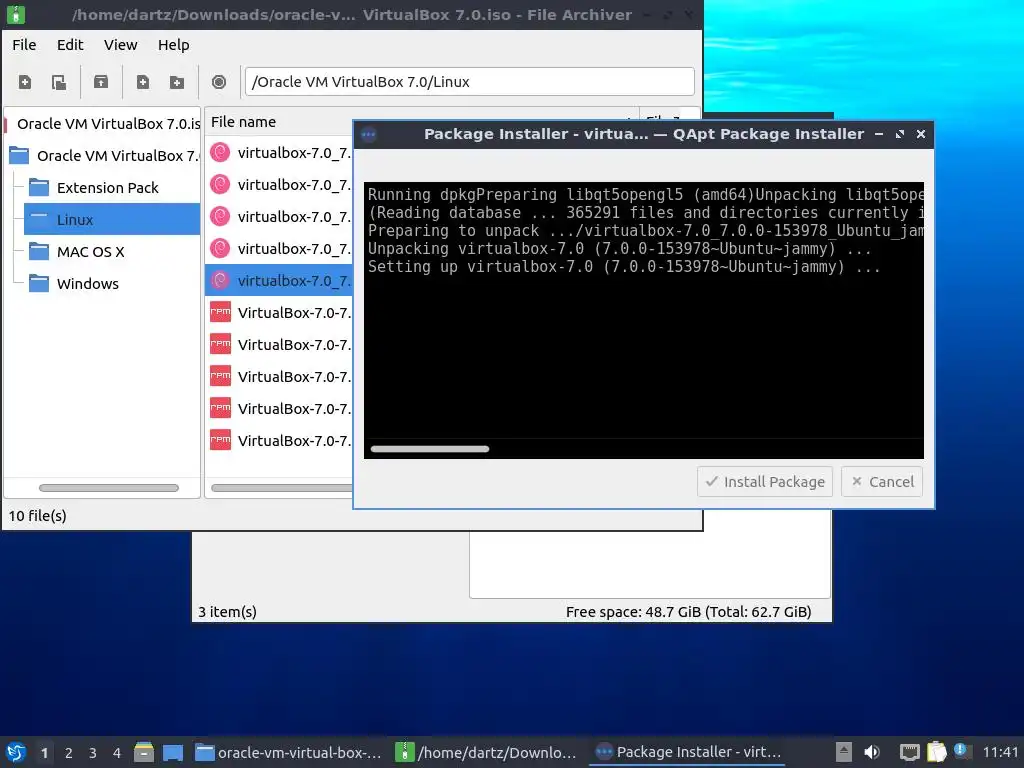Viewport: 1024px width, 768px height.
Task: Click the New archive toolbar icon
Action: 25,82
